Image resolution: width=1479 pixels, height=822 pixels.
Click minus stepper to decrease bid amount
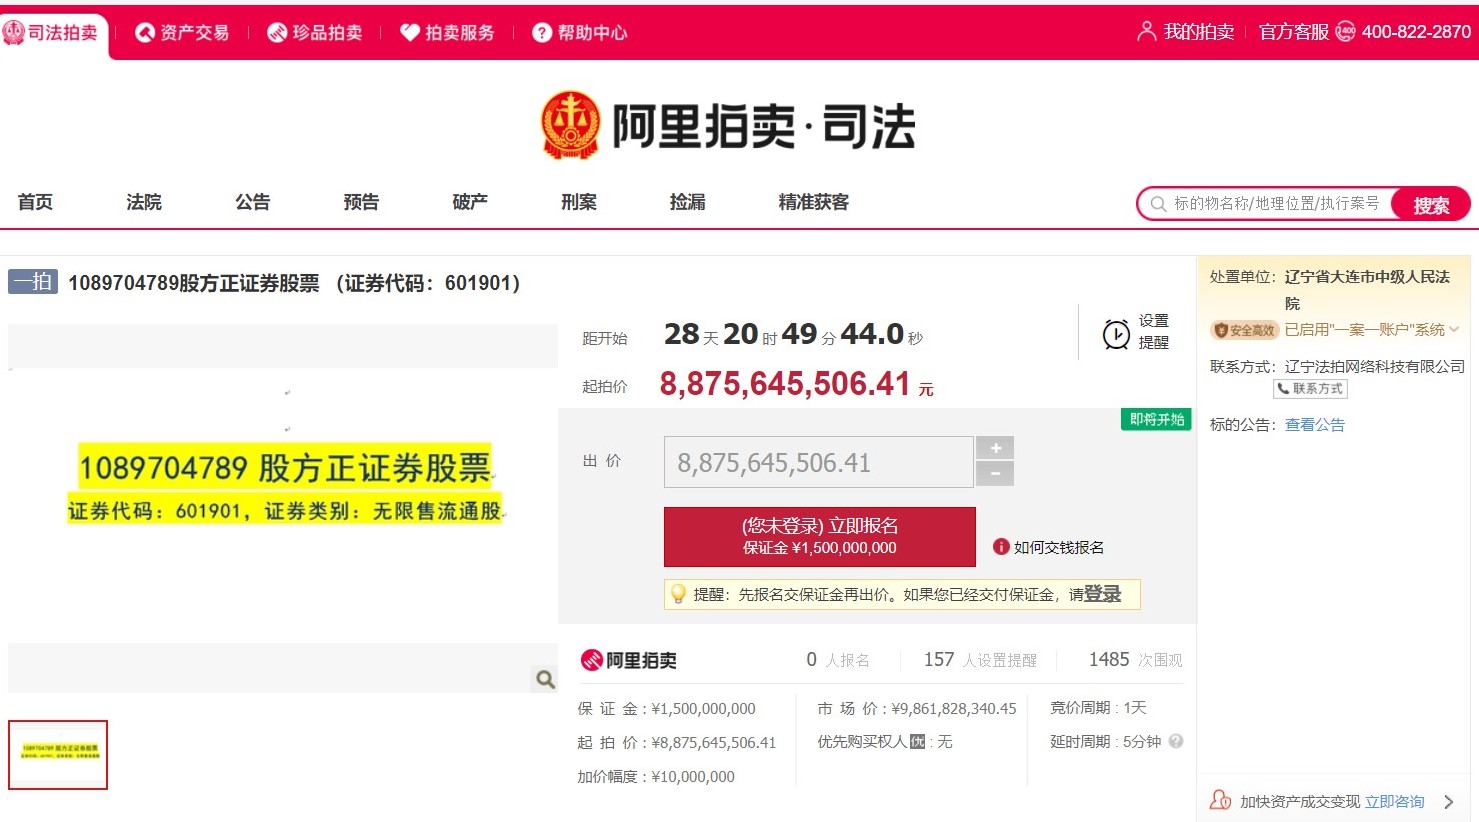[x=994, y=474]
